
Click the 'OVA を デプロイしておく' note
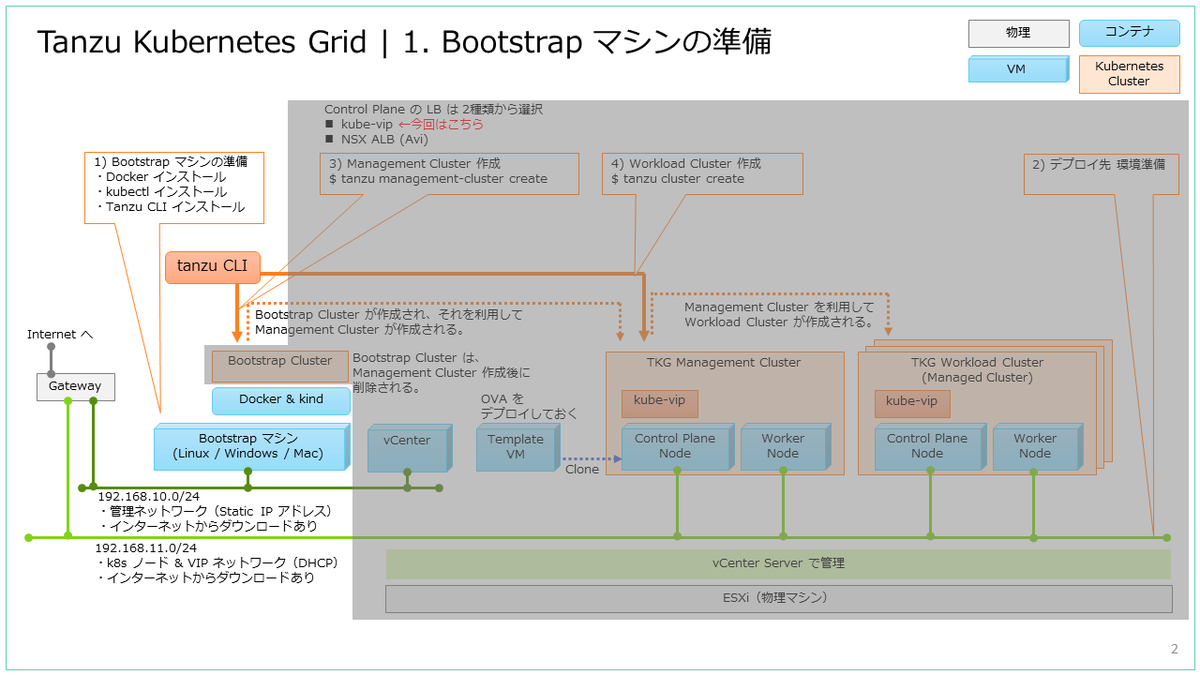[x=529, y=406]
